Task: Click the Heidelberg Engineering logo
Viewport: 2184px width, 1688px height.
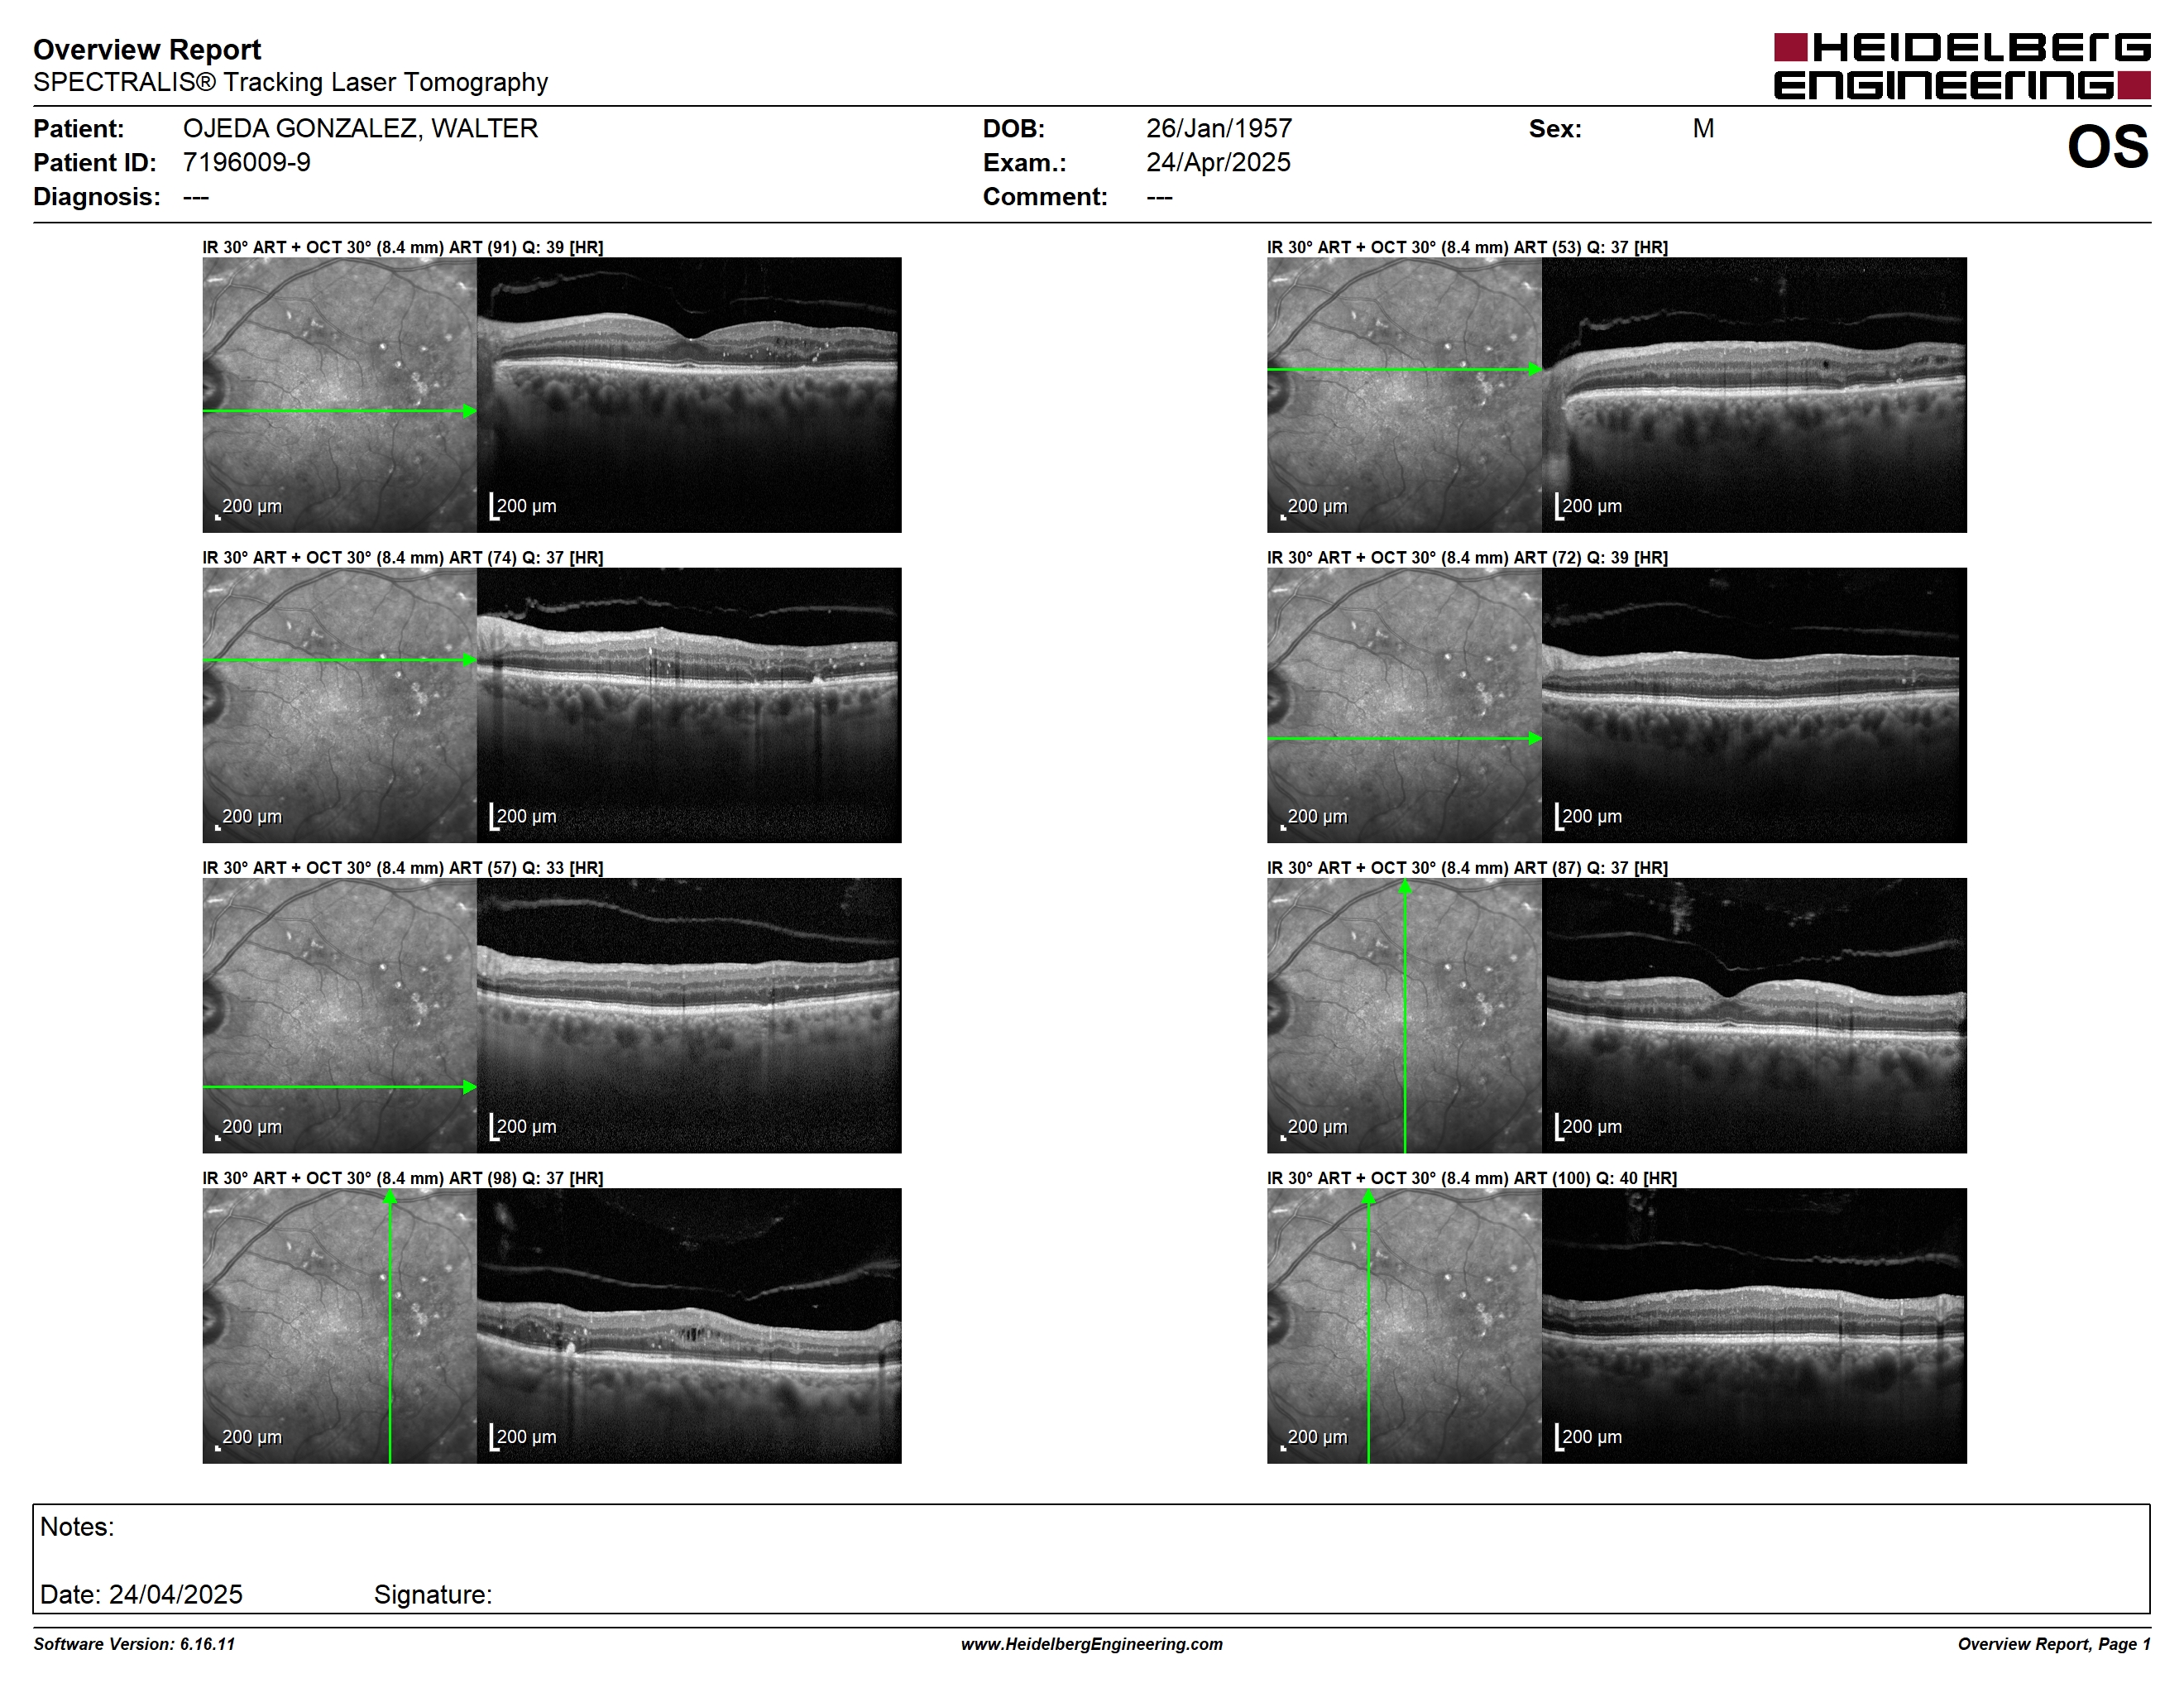Action: coord(1962,67)
